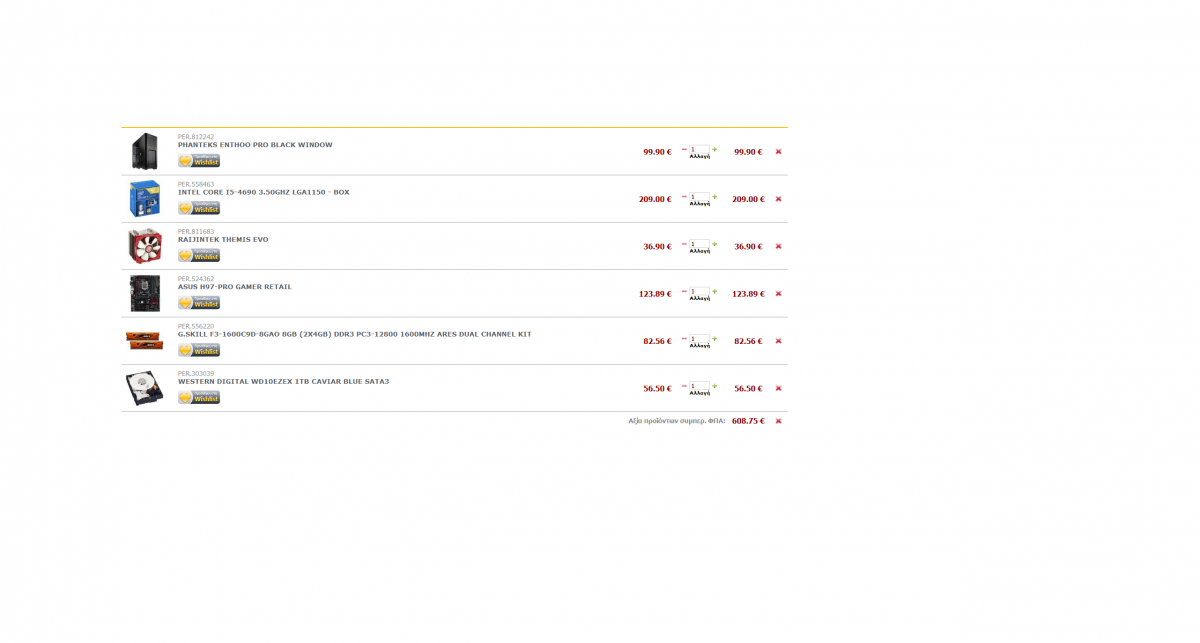1200x643 pixels.
Task: Click Αλλαγή under Asus H97-Pro quantity
Action: click(700, 299)
